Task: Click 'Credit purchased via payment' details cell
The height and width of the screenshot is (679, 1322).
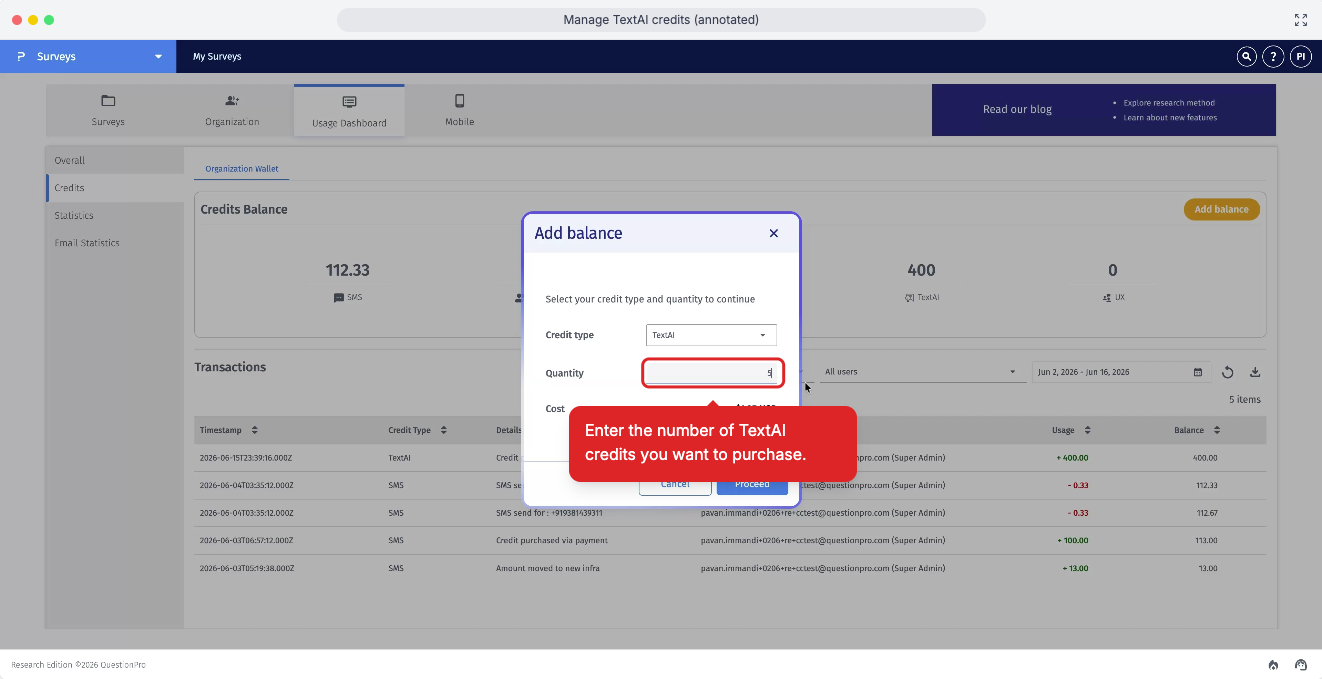Action: (552, 540)
